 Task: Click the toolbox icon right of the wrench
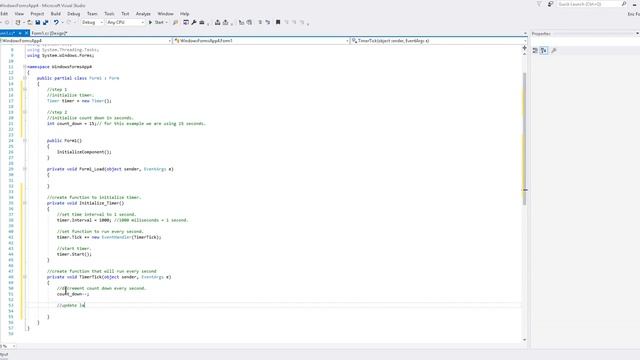[202, 22]
